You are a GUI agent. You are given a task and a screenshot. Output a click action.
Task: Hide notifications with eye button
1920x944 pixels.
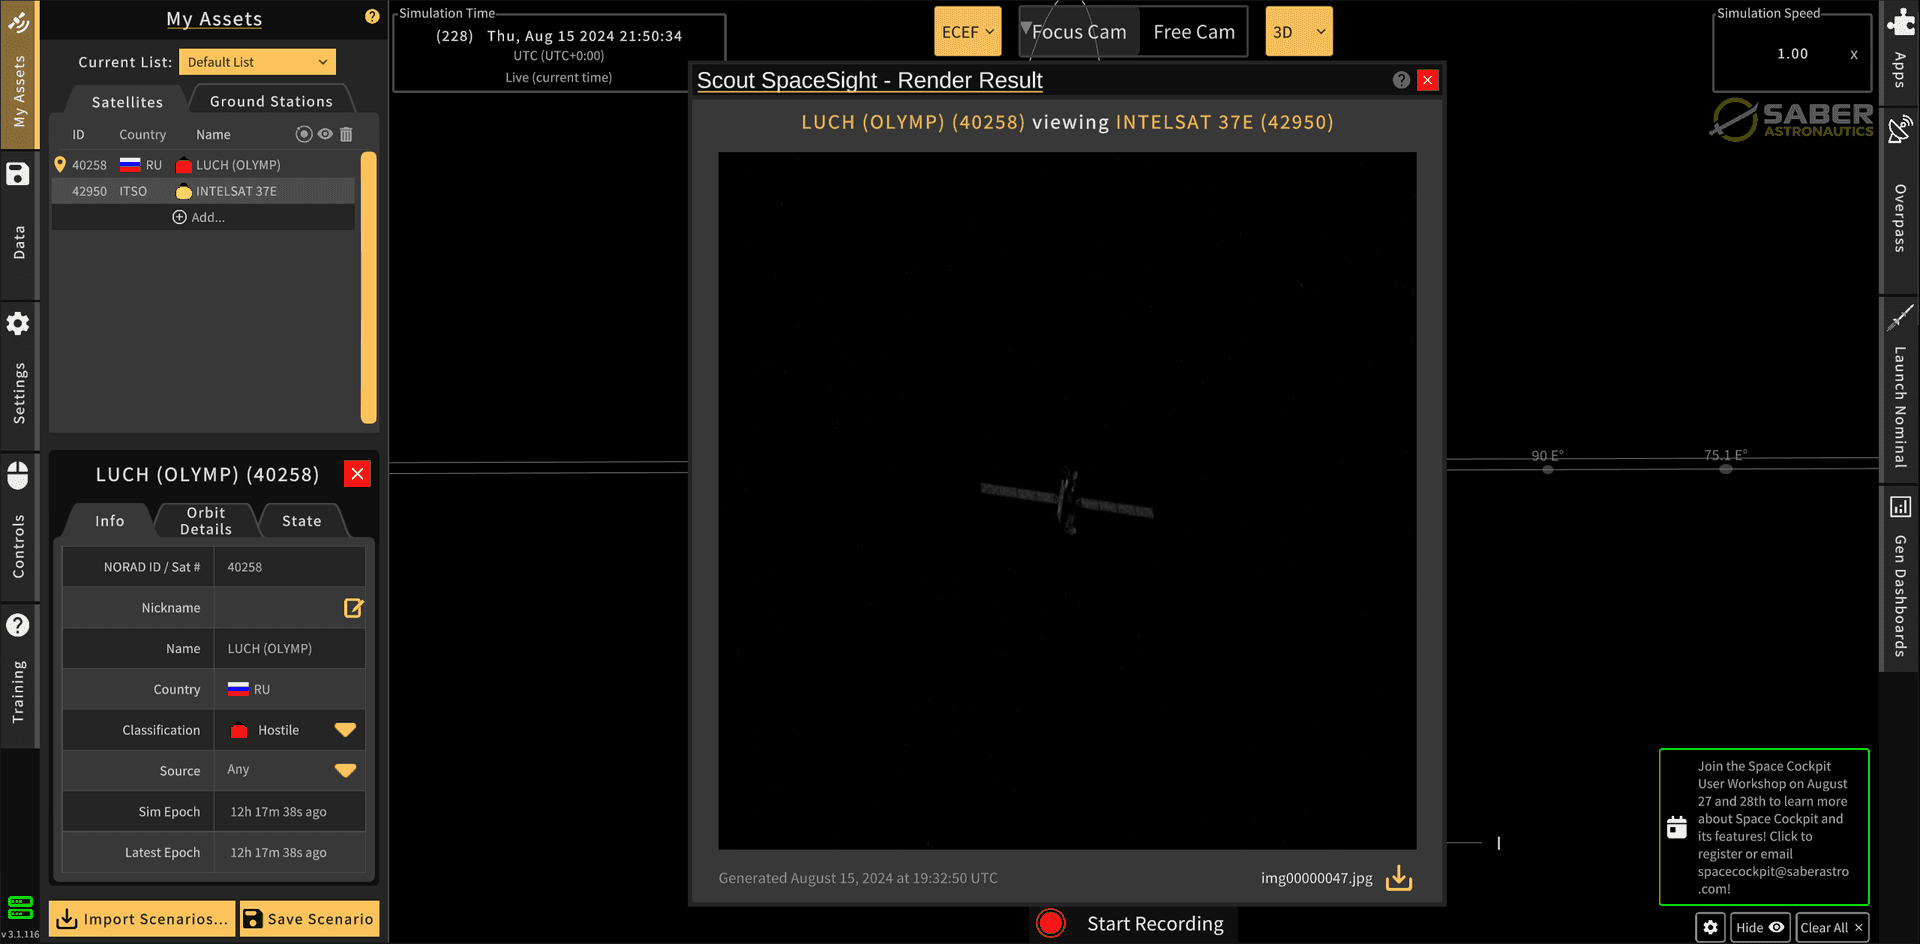[1760, 927]
